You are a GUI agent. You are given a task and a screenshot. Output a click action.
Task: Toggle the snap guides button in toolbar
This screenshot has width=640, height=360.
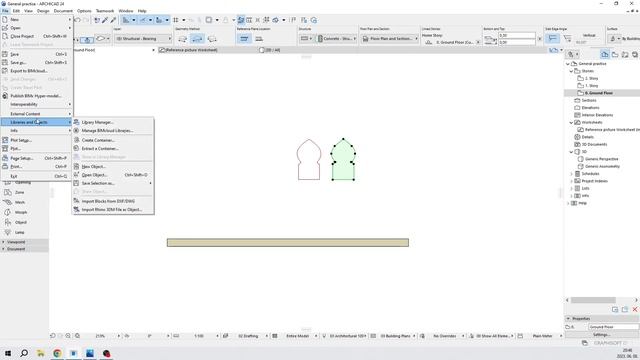tap(142, 20)
